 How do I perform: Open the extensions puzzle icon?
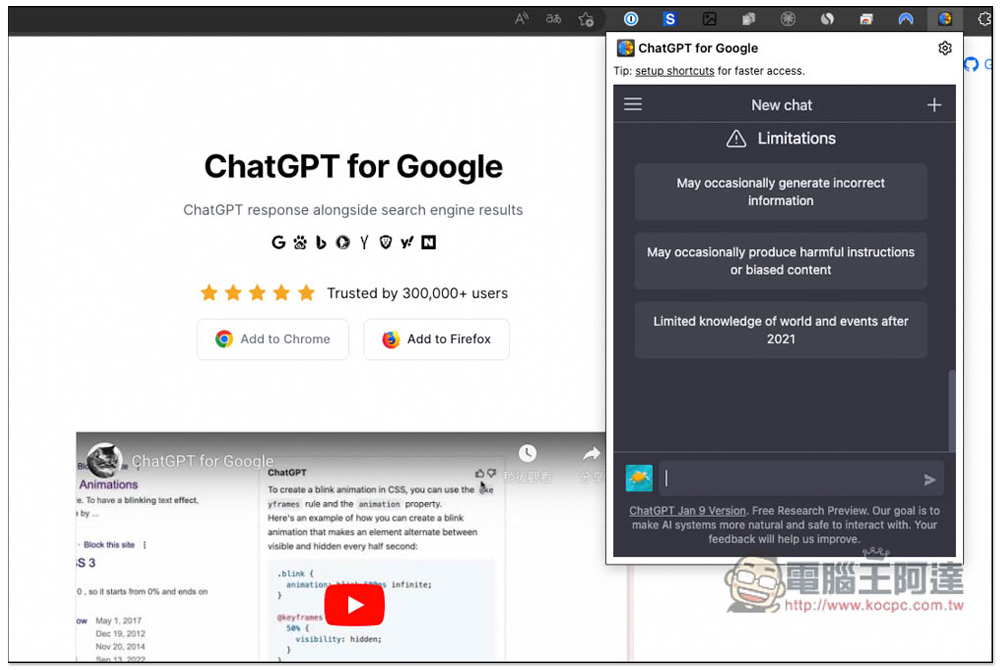tap(985, 19)
